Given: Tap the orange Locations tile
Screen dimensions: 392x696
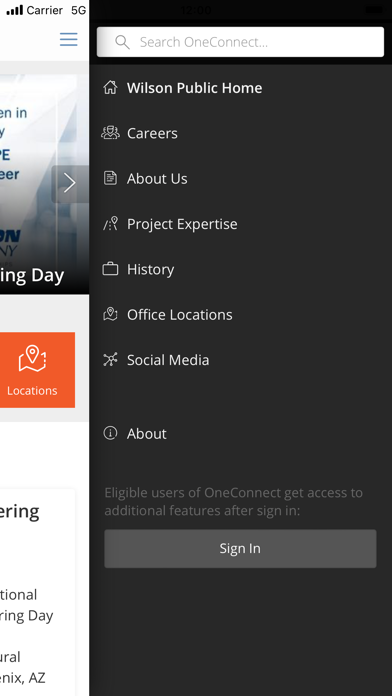Looking at the screenshot, I should click(37, 370).
